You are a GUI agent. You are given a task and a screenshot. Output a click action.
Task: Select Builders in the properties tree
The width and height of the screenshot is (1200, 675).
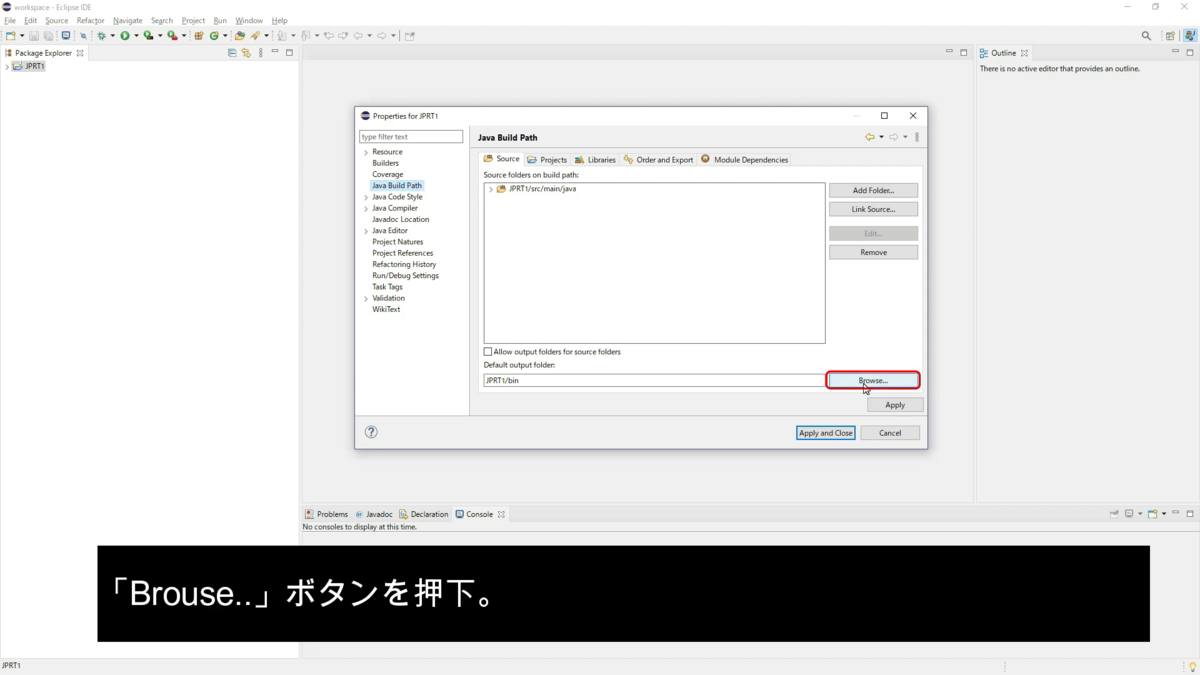[385, 163]
